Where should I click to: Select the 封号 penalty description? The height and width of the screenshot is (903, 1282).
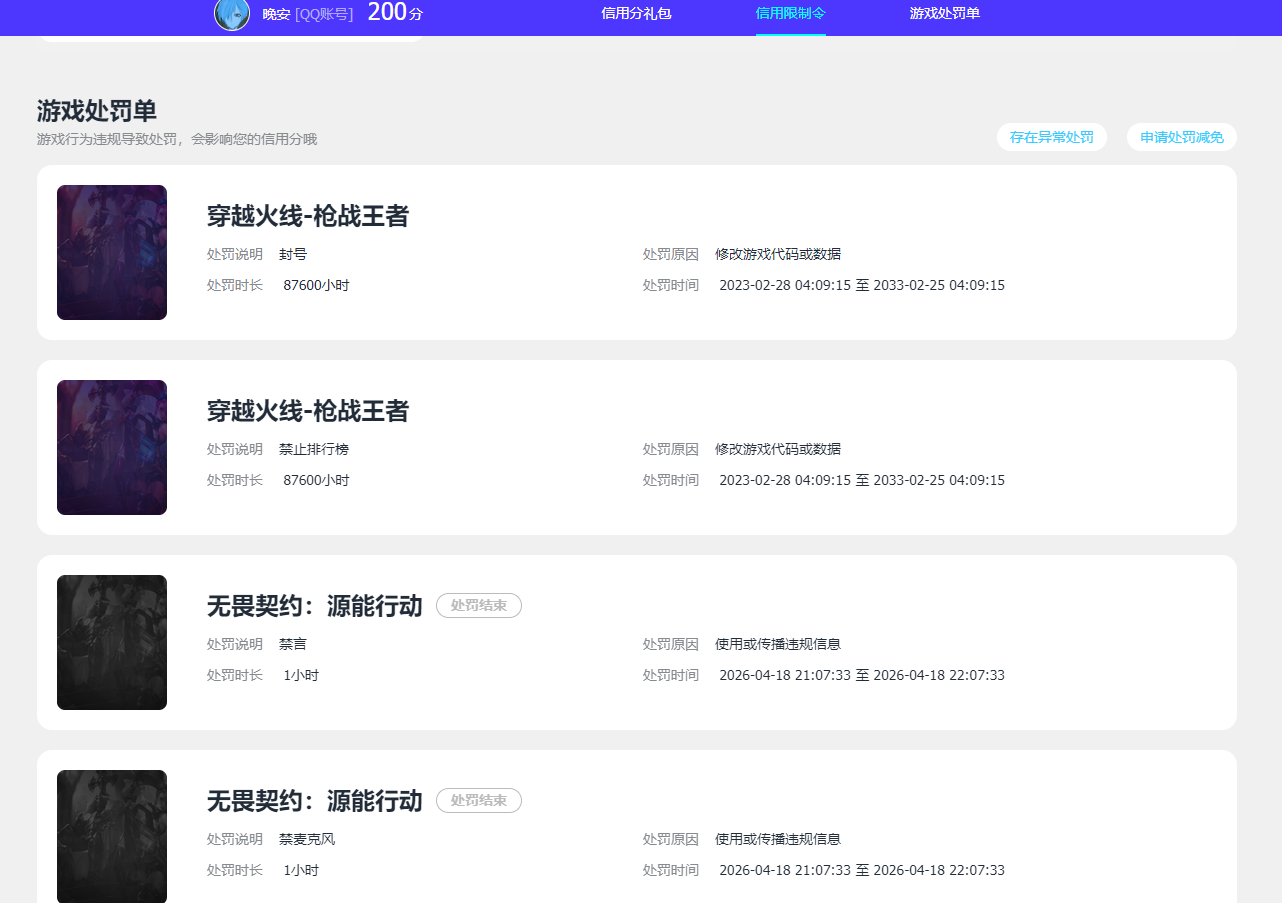coord(293,255)
